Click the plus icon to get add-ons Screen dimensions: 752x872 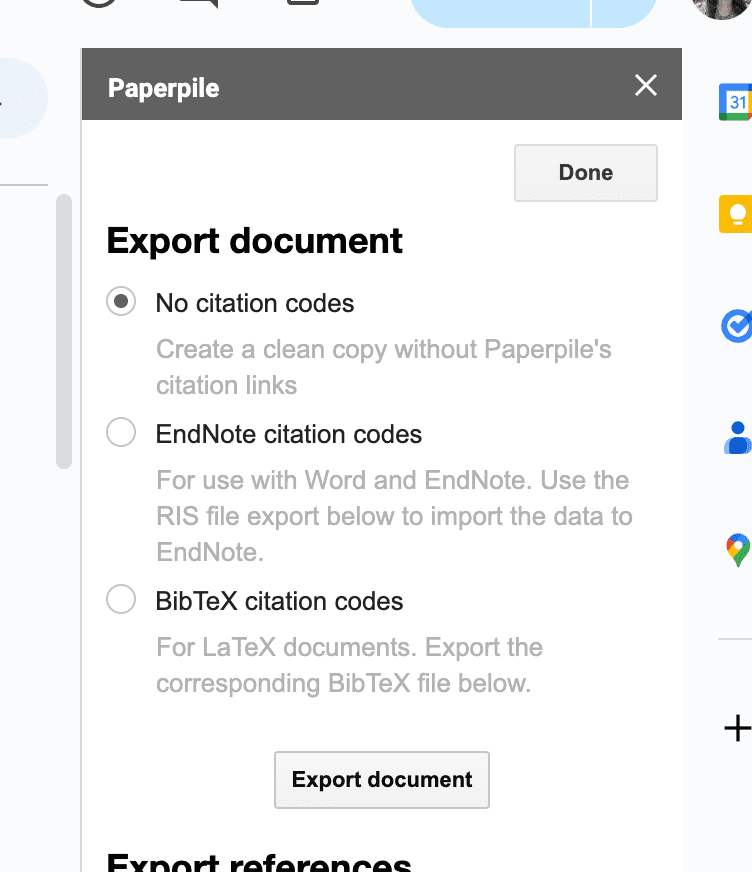click(737, 728)
